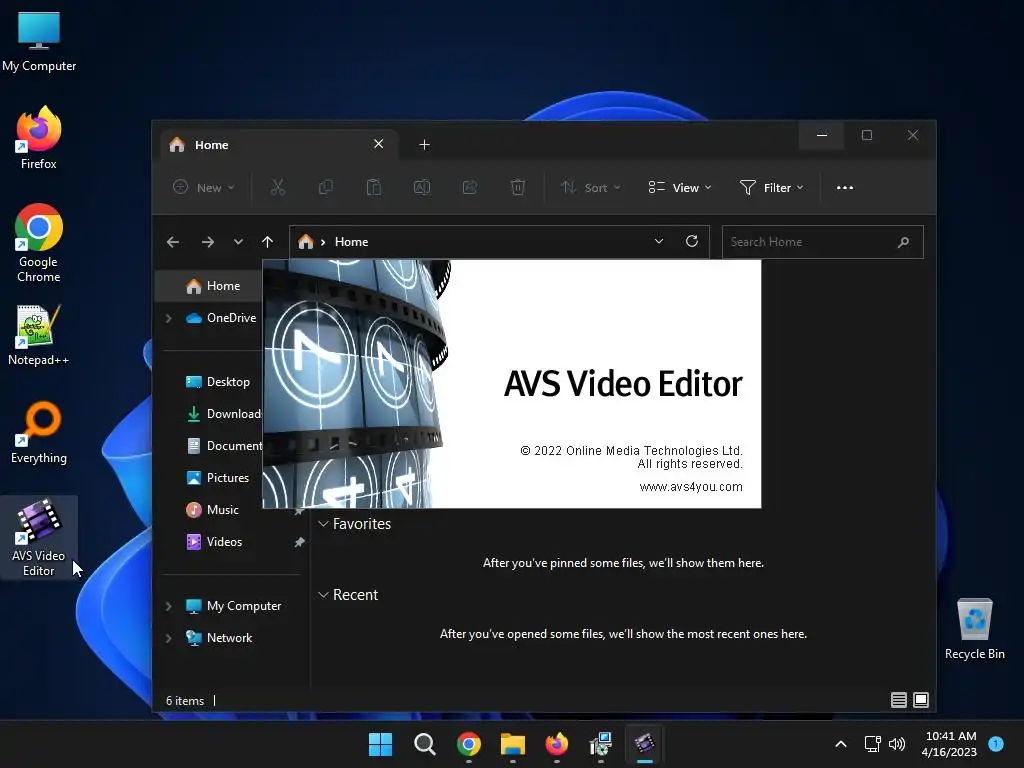
Task: Close the Home tab
Action: point(379,144)
